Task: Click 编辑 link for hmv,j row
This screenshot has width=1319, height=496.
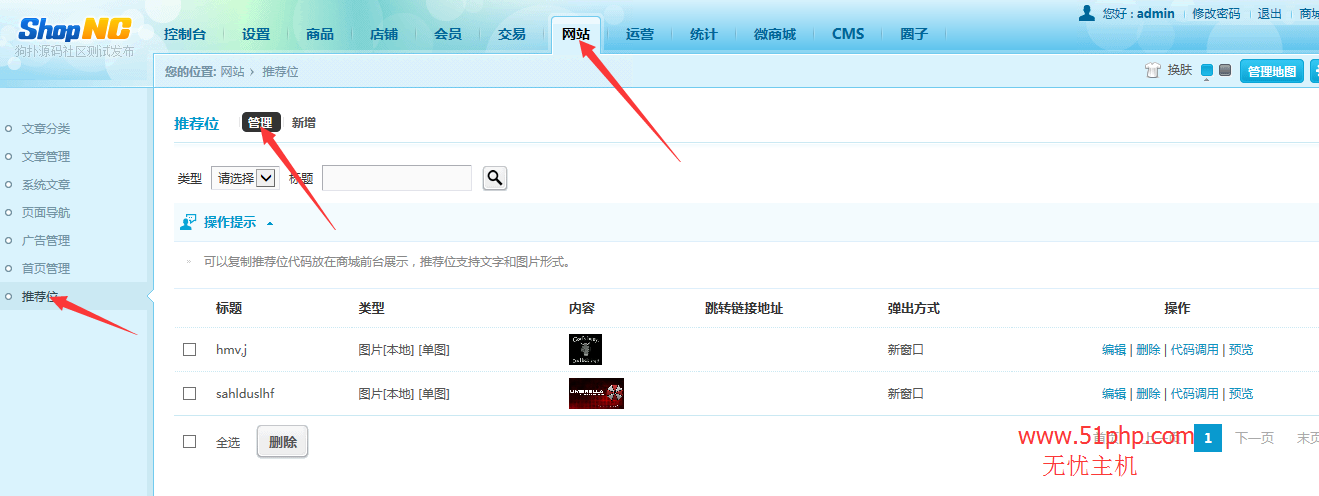Action: click(1114, 350)
